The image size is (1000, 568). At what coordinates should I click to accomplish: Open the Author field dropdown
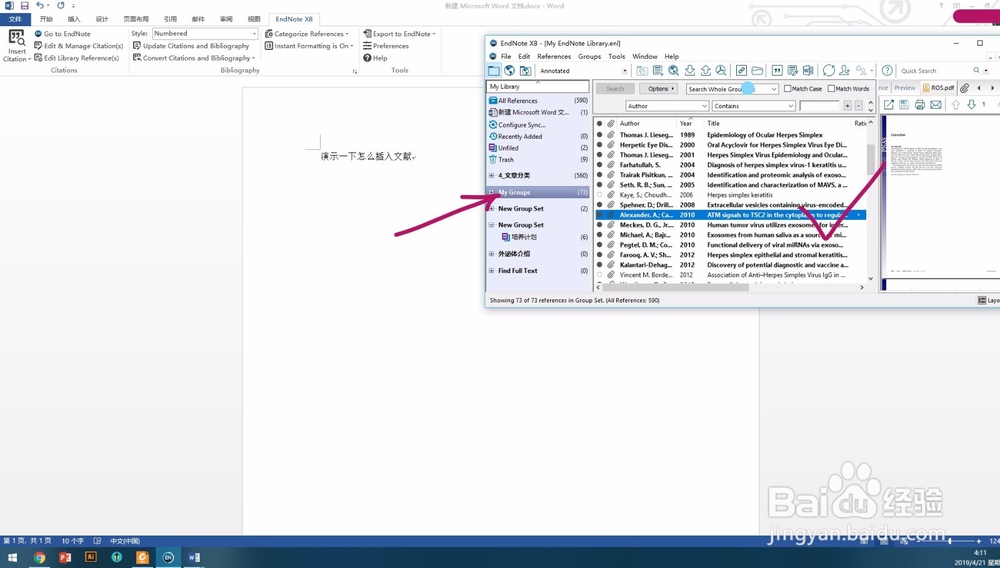pos(667,106)
